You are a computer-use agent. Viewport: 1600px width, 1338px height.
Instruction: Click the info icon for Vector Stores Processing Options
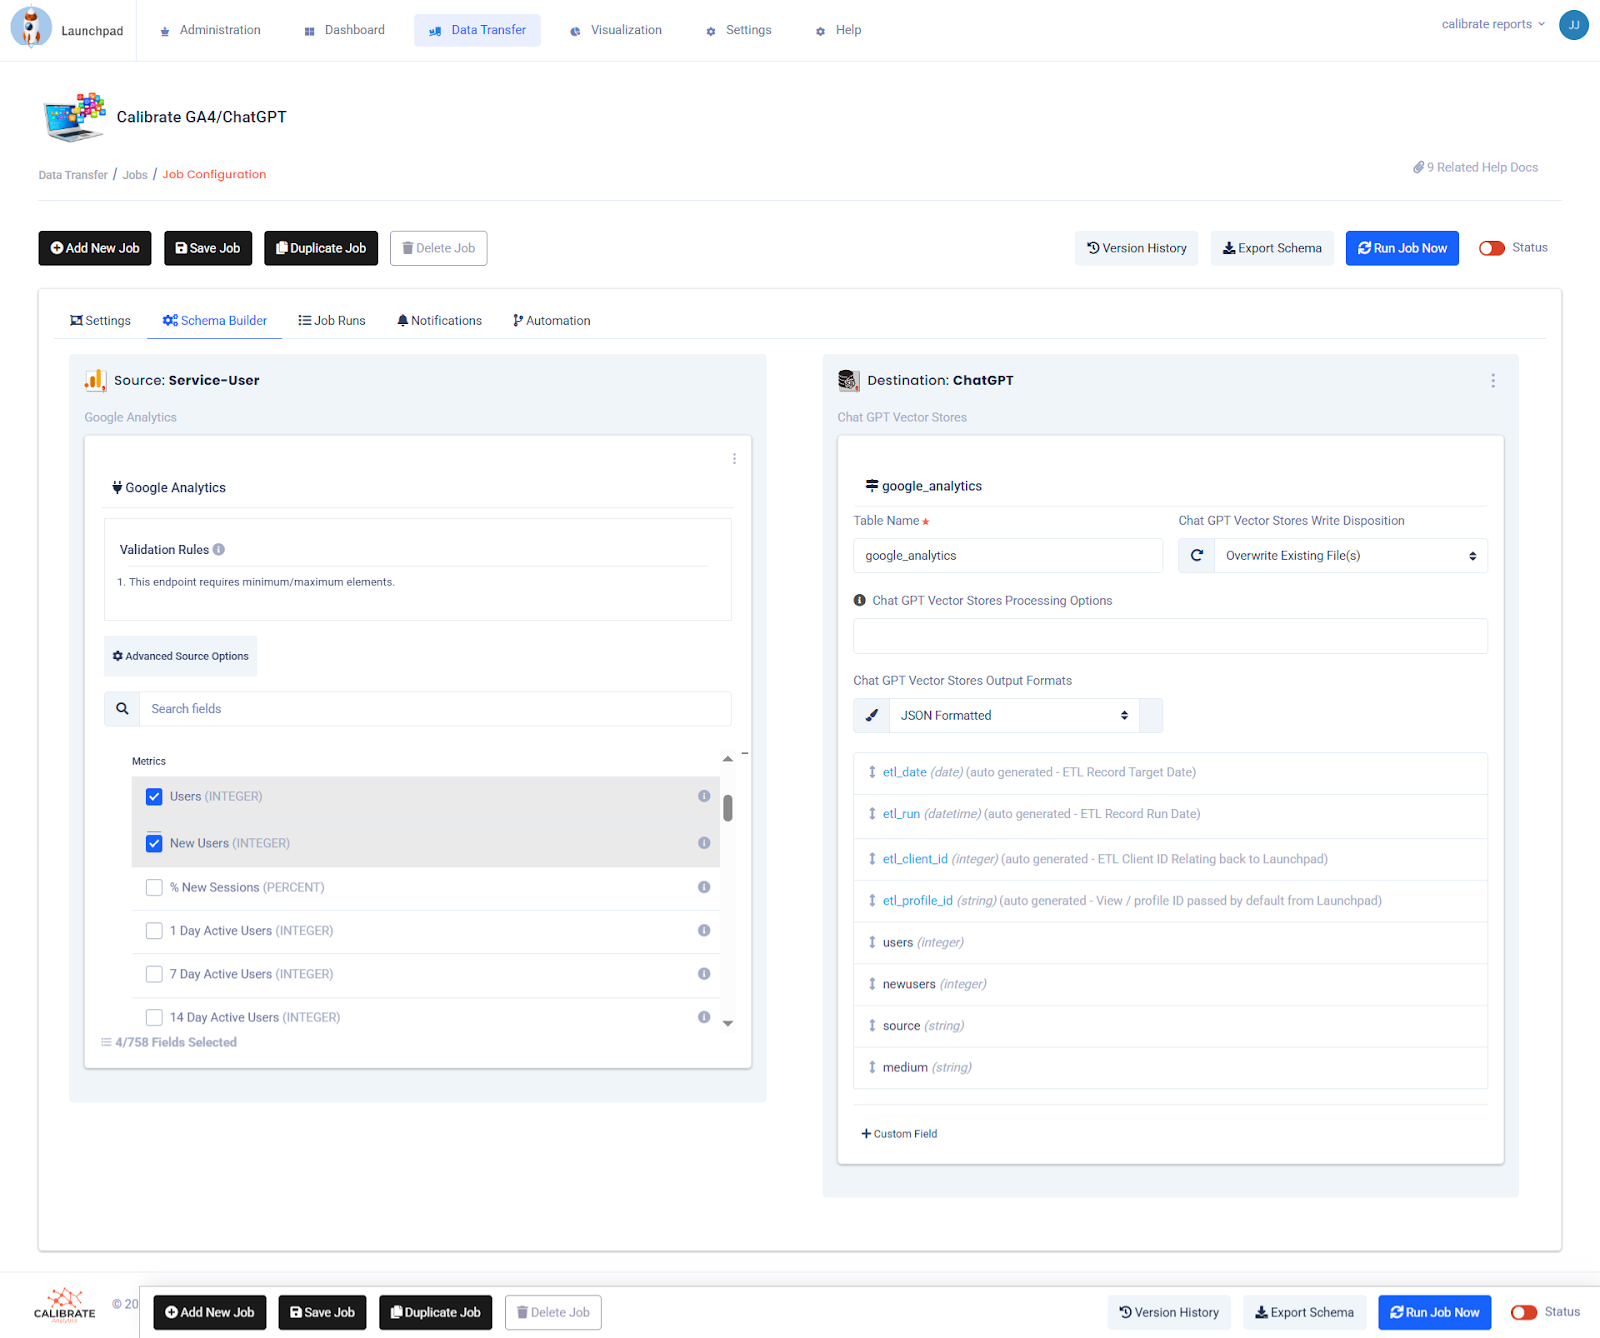(859, 601)
